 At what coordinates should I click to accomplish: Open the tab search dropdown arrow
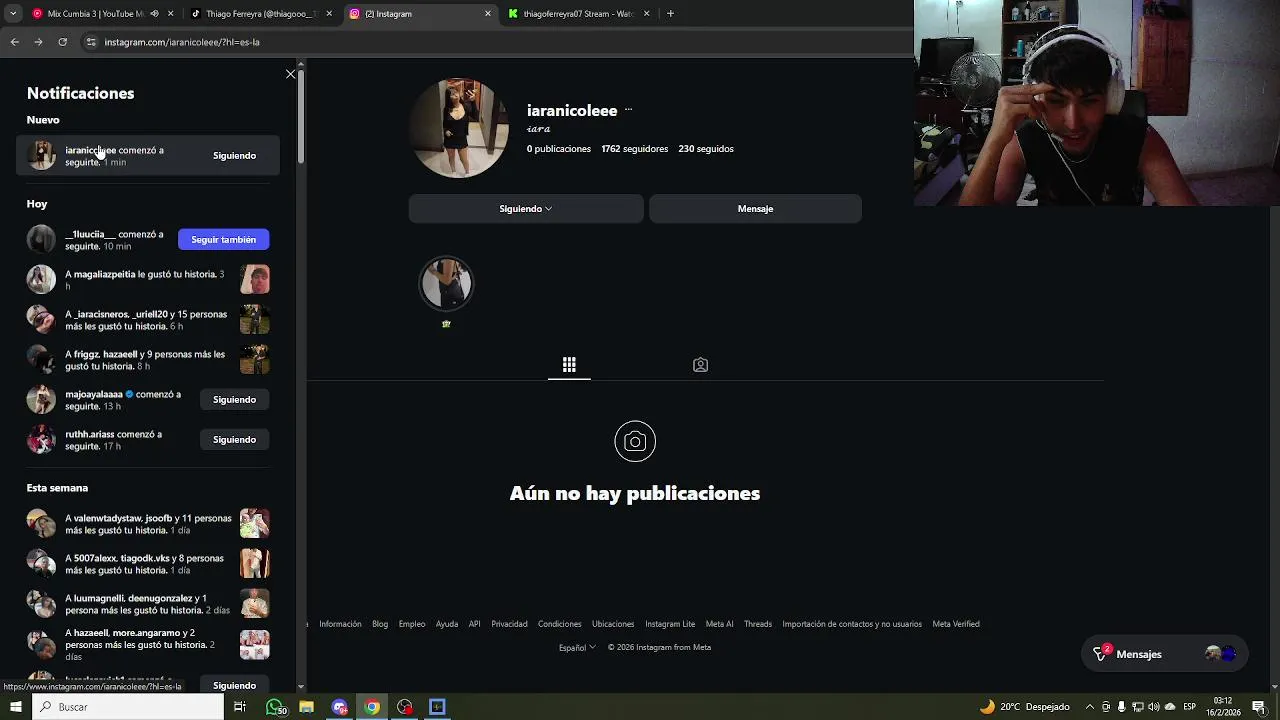pos(13,14)
